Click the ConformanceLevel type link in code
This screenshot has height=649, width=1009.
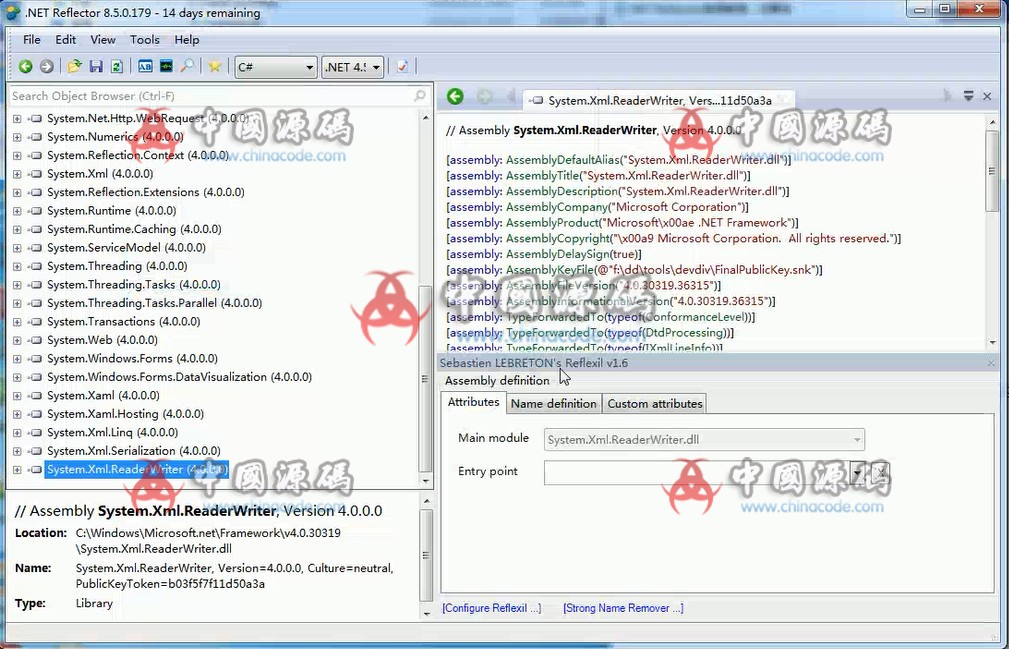tap(696, 317)
